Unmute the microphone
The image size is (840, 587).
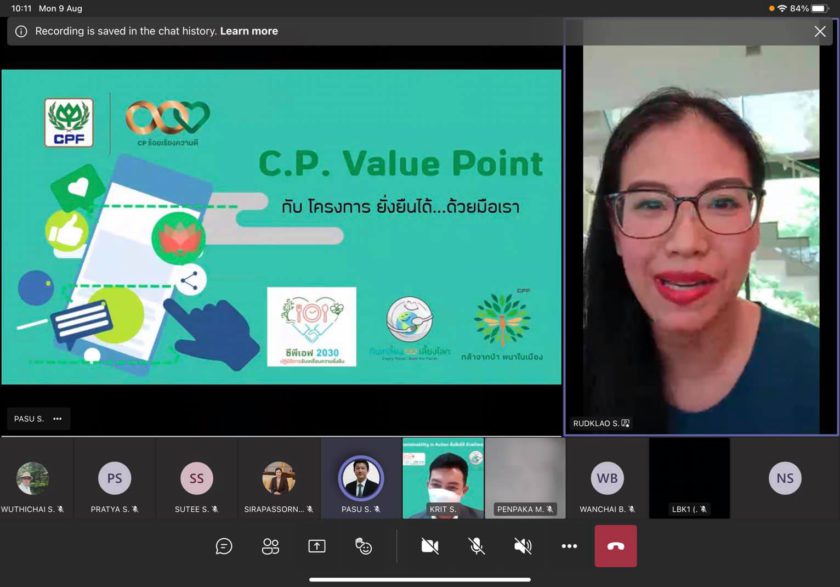pyautogui.click(x=477, y=546)
